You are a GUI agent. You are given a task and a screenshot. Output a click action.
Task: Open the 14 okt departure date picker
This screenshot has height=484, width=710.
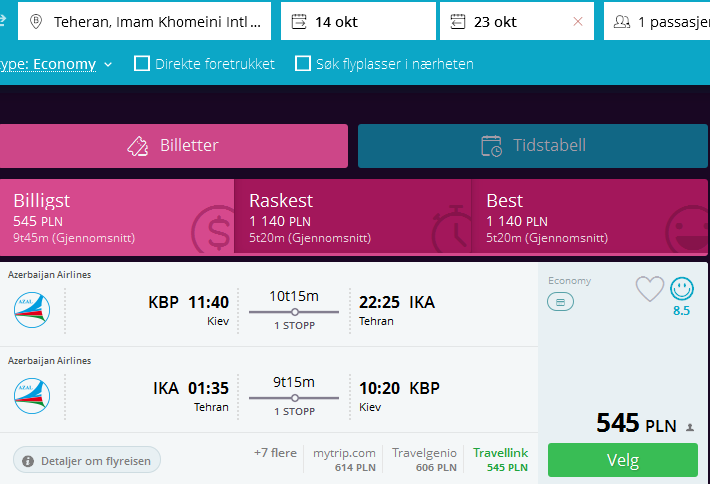pos(358,21)
